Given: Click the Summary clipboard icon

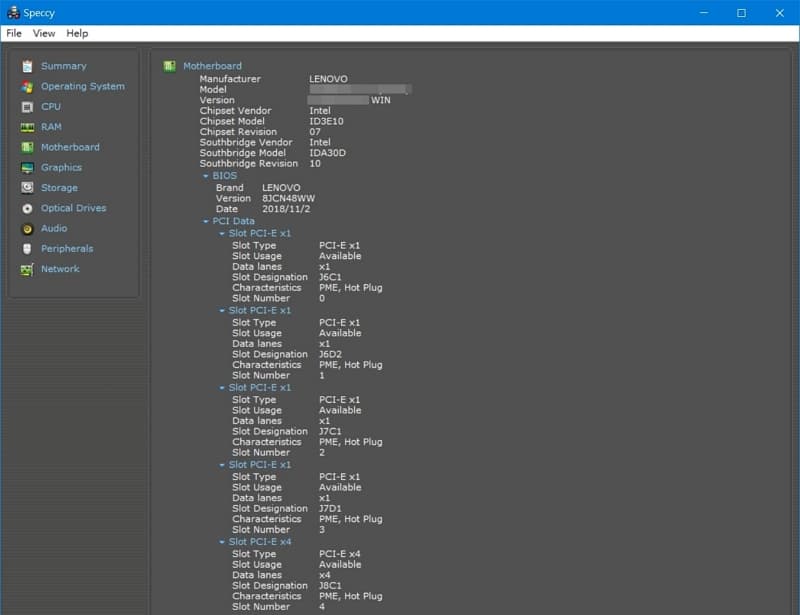Looking at the screenshot, I should (x=27, y=66).
